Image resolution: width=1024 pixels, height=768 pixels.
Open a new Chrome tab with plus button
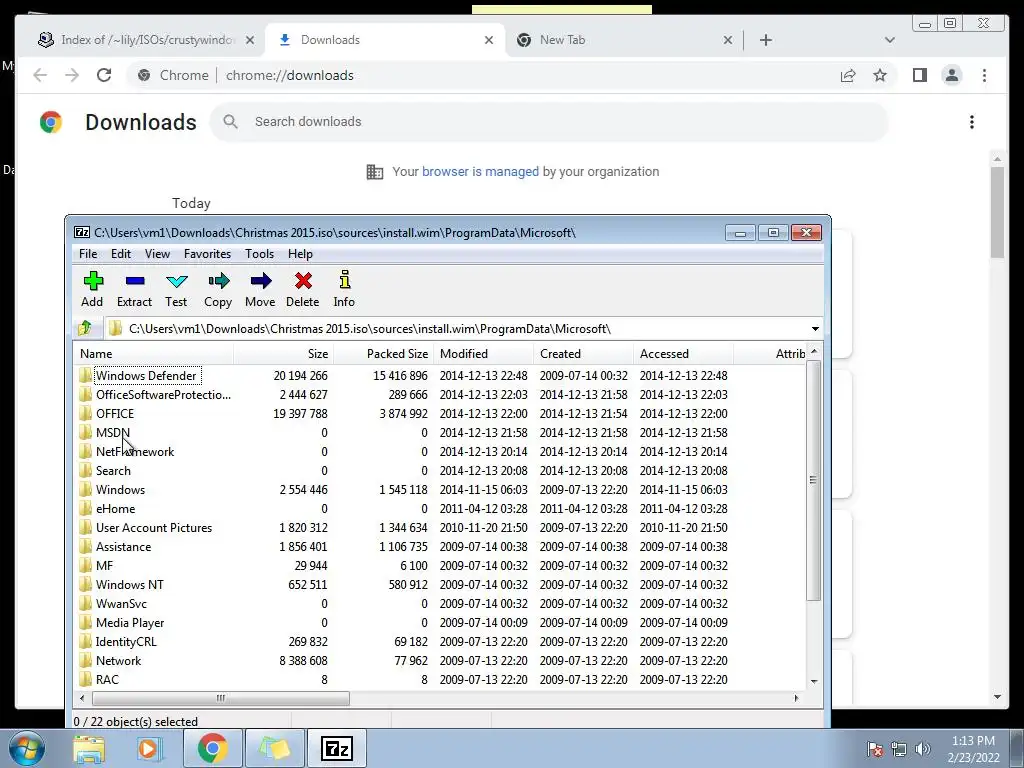tap(766, 40)
